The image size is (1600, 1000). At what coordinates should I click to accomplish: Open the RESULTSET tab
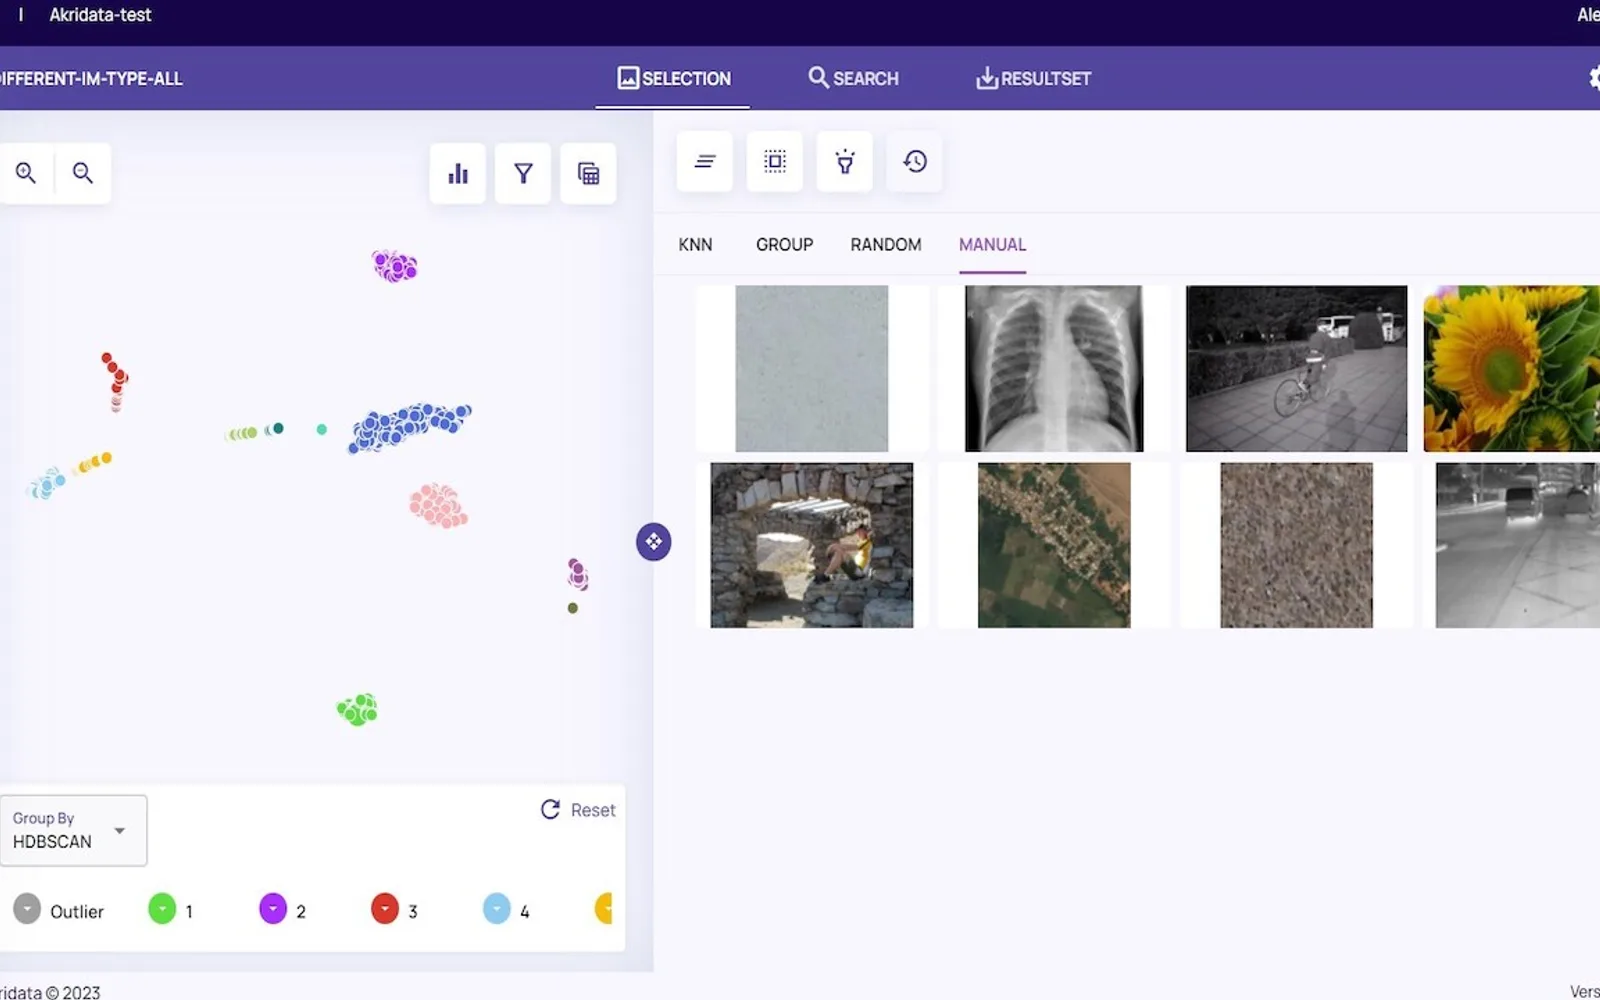[x=1033, y=78]
